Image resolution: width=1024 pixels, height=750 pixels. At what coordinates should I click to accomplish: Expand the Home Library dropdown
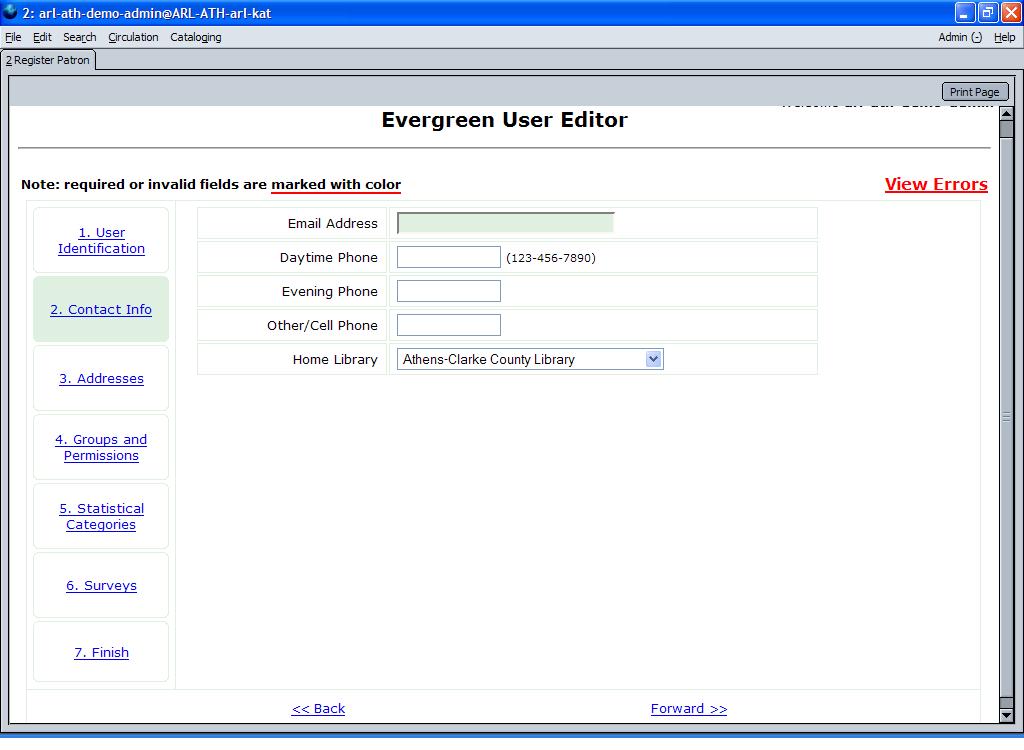653,359
